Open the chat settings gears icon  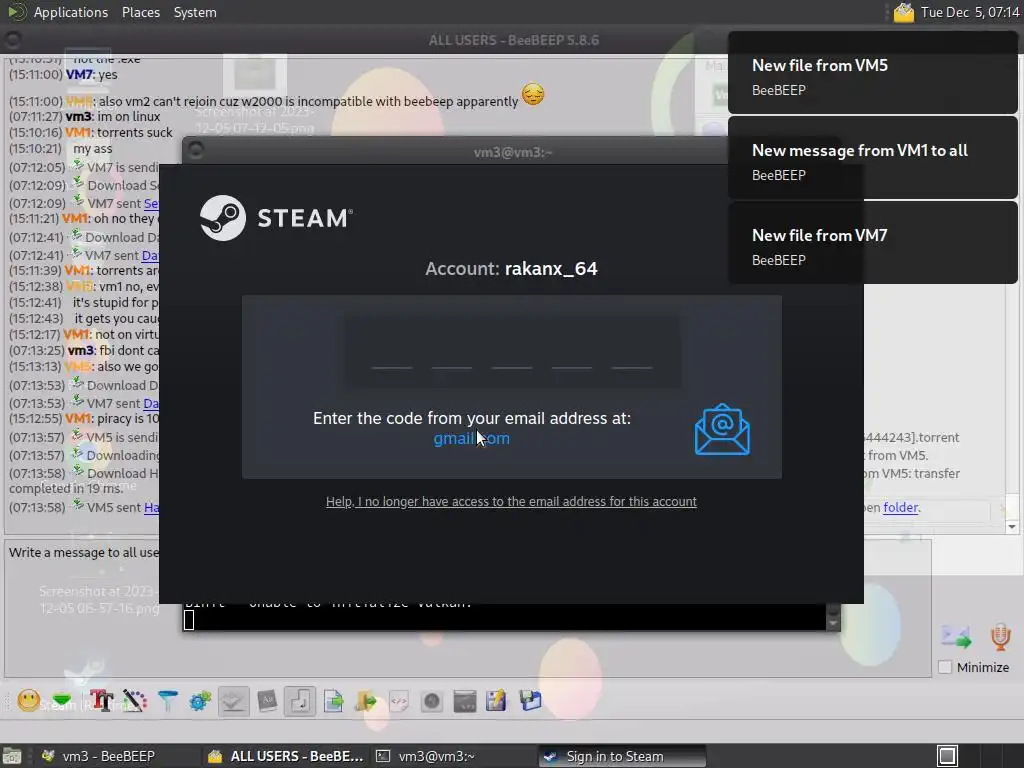[200, 701]
